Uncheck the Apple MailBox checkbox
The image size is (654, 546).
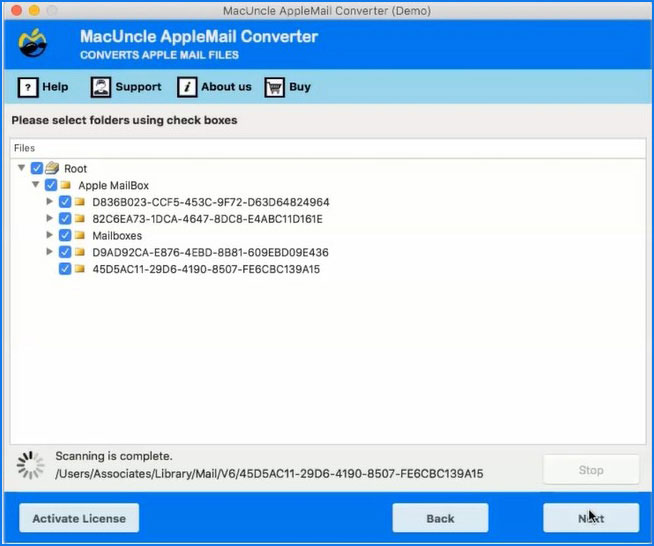[x=51, y=185]
